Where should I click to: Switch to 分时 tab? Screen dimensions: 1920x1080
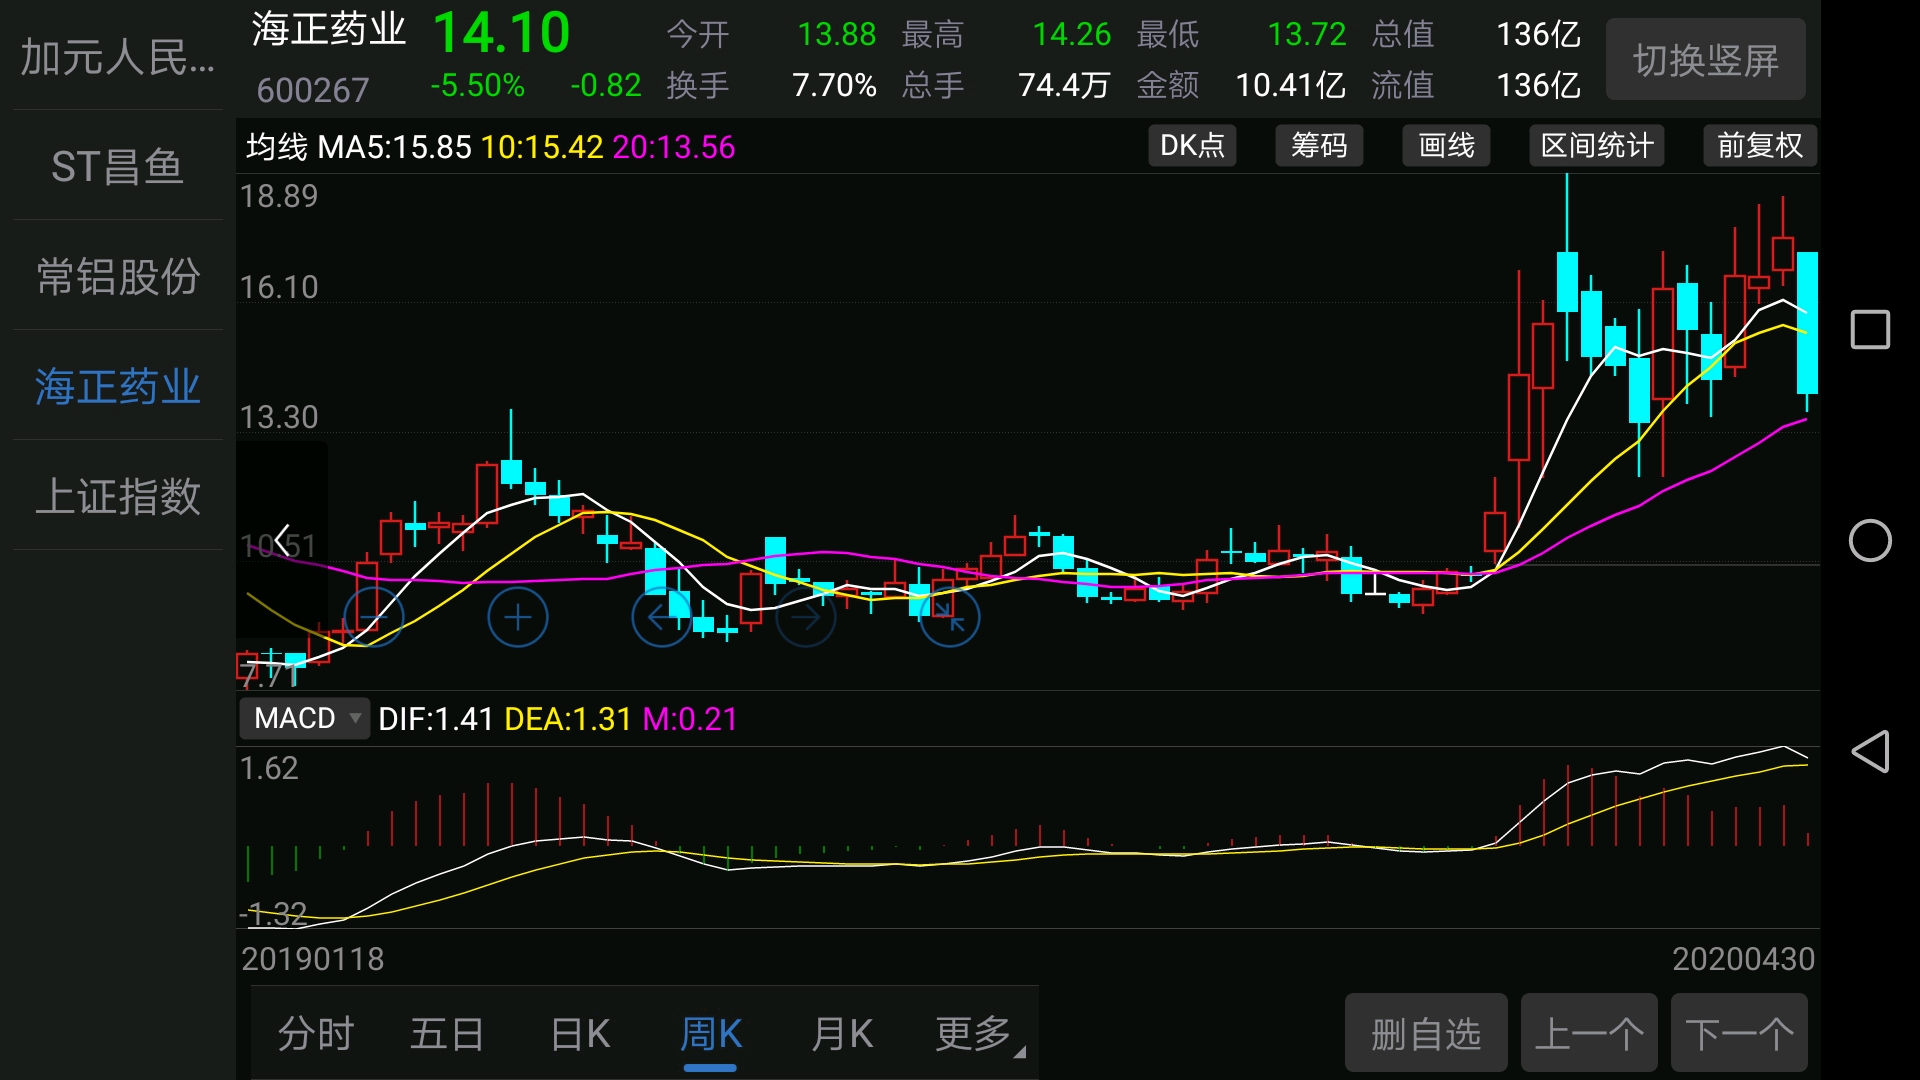pos(316,1034)
